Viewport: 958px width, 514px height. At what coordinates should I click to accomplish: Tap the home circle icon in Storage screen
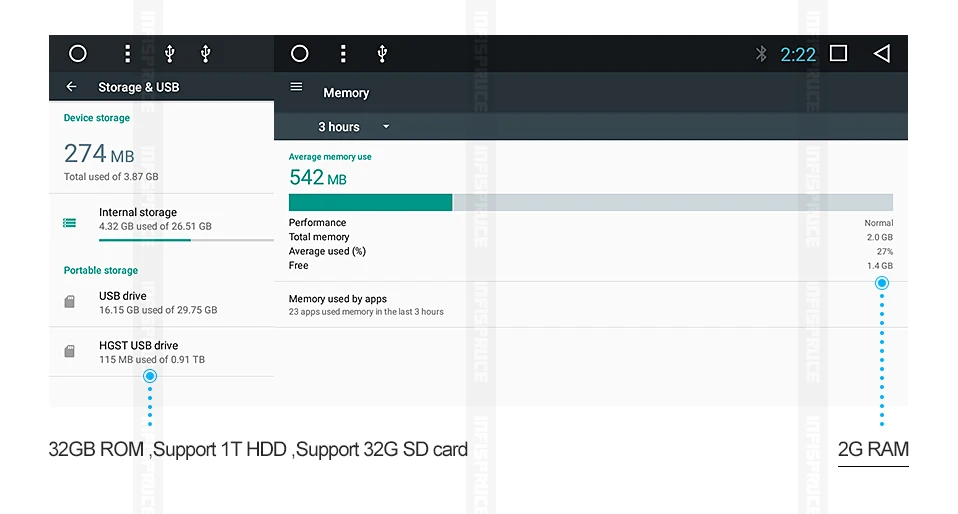pos(78,54)
